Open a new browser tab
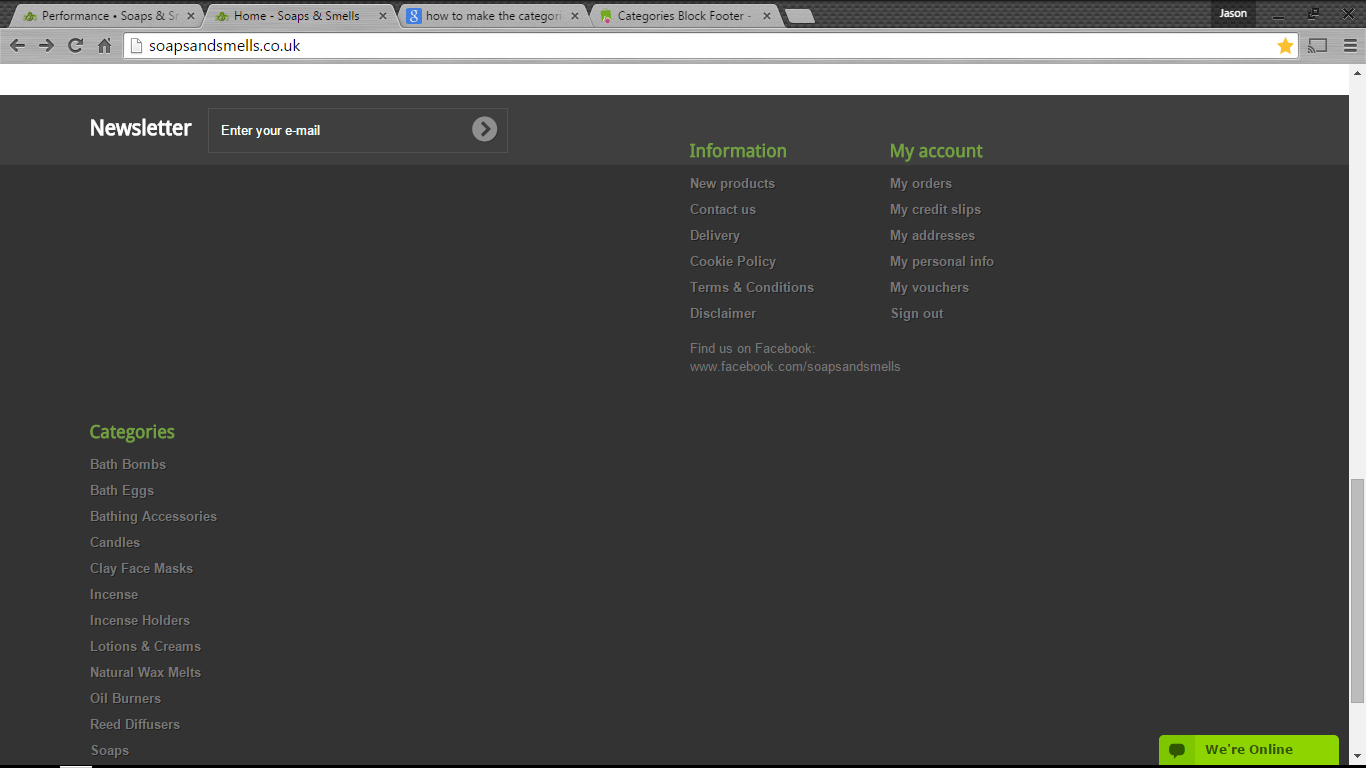This screenshot has height=768, width=1366. [x=799, y=16]
